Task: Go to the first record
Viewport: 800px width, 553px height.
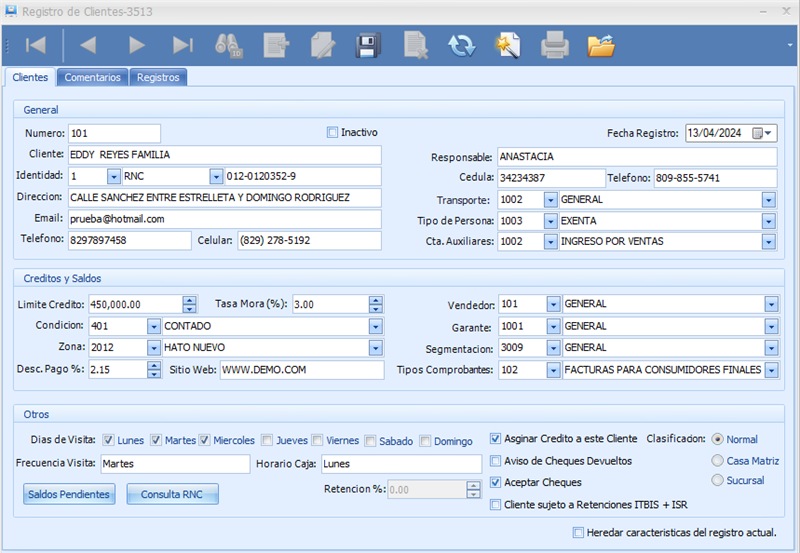Action: click(36, 45)
